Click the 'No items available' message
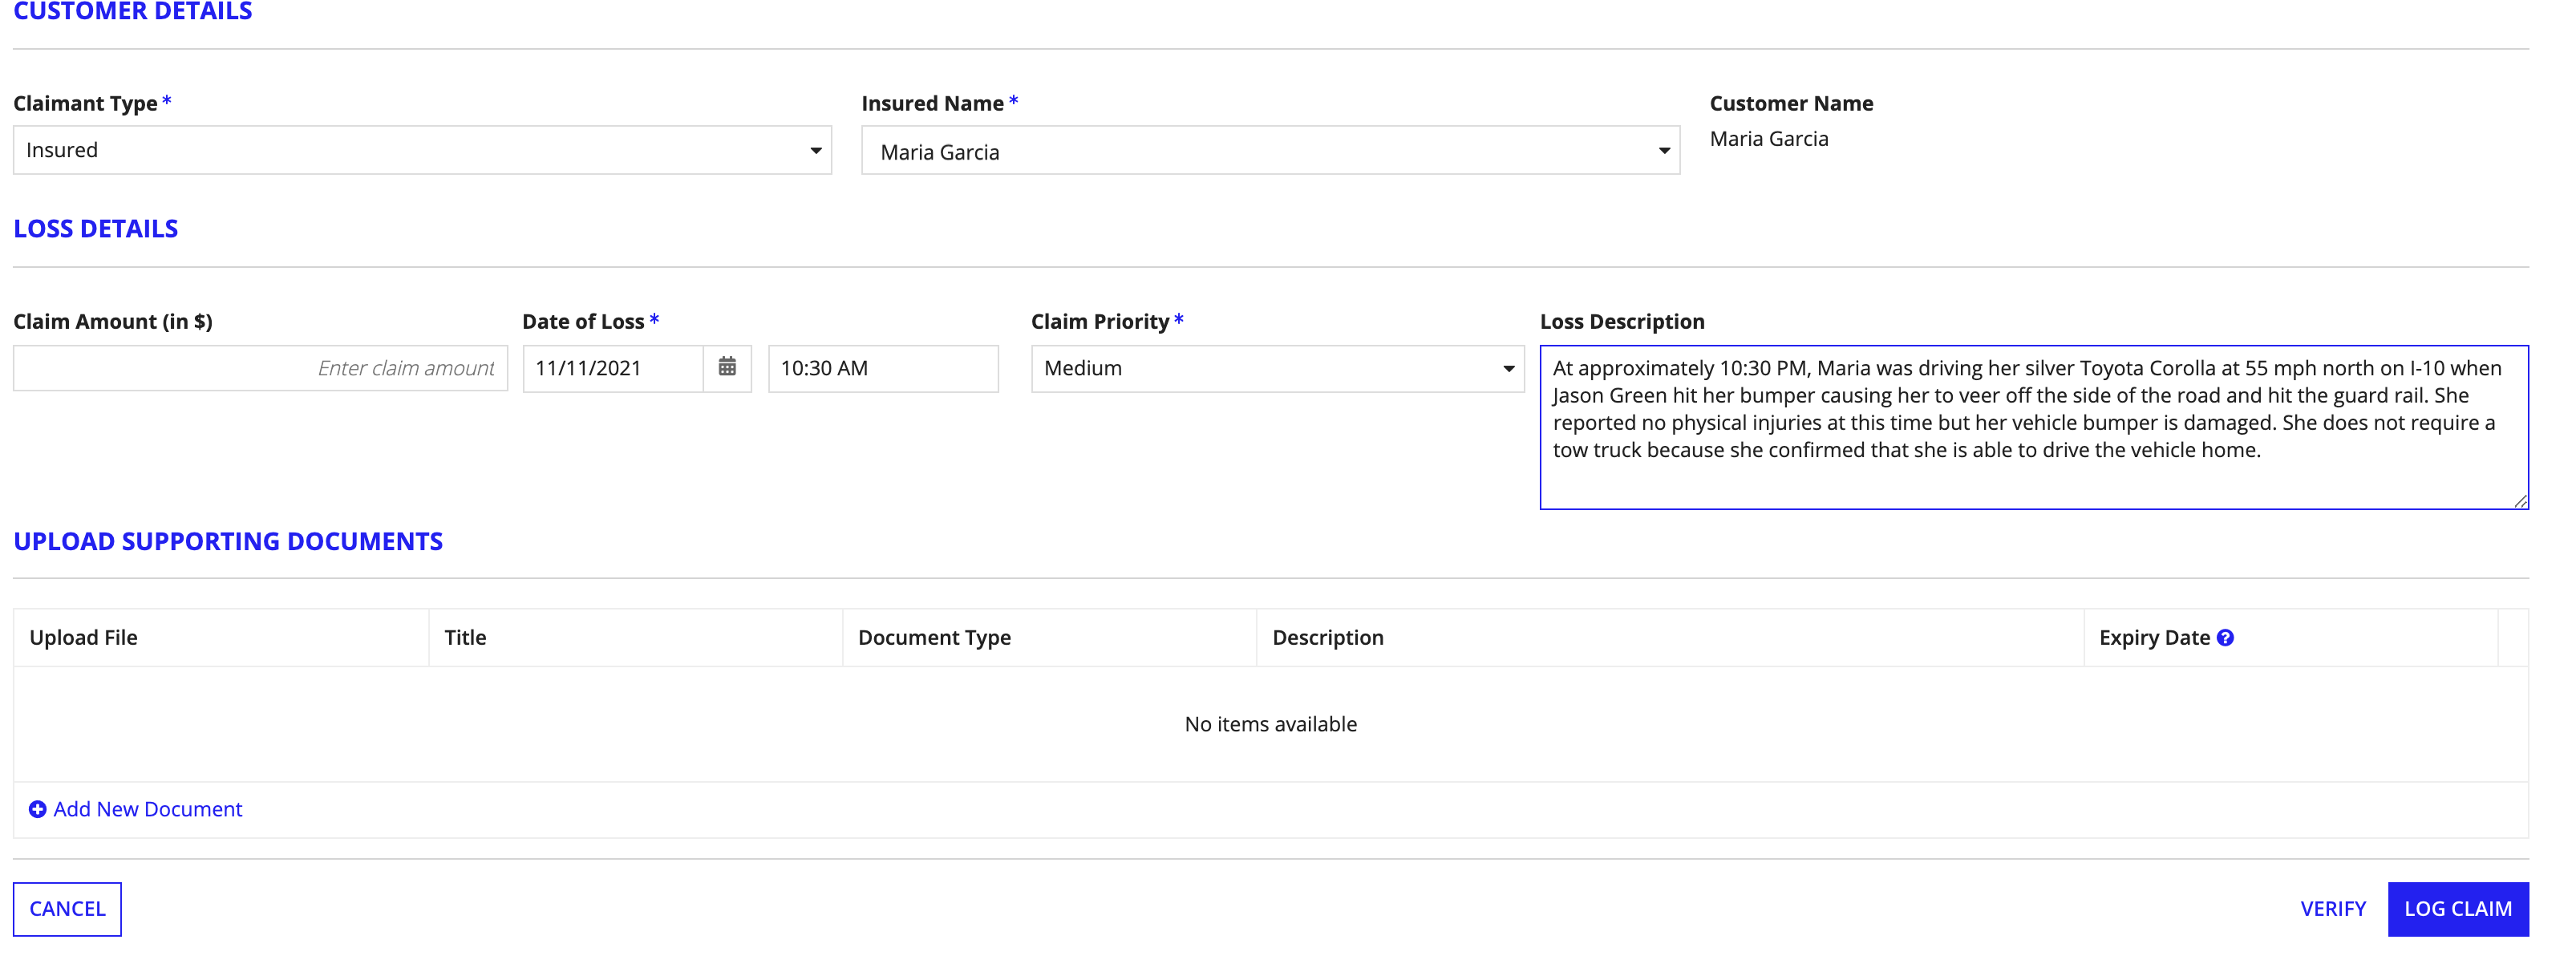2576x972 pixels. pyautogui.click(x=1270, y=724)
